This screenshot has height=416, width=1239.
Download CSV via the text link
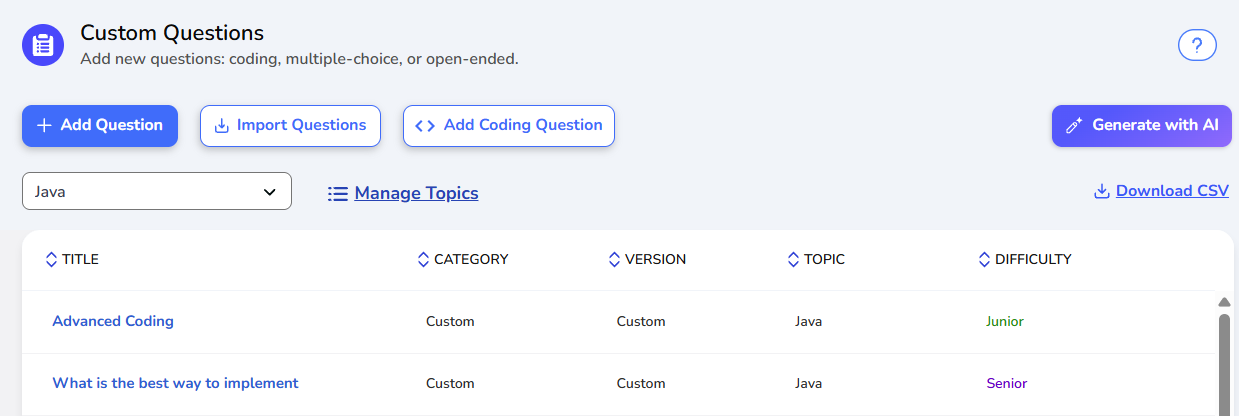click(1172, 191)
